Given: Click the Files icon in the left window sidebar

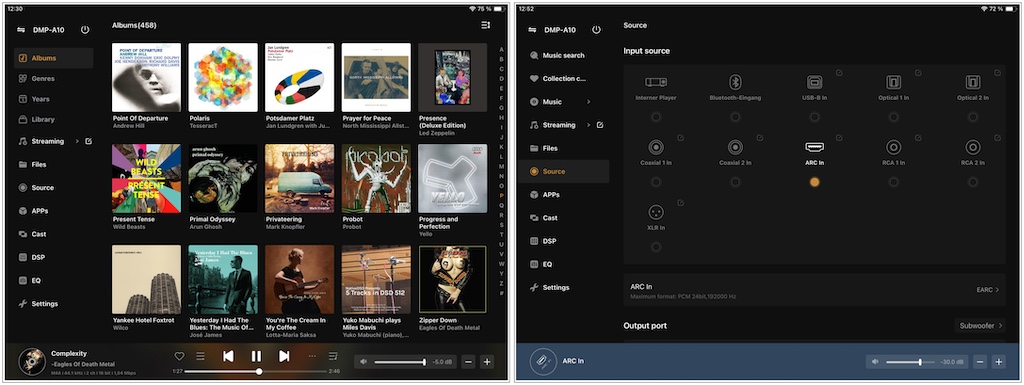Looking at the screenshot, I should point(23,164).
